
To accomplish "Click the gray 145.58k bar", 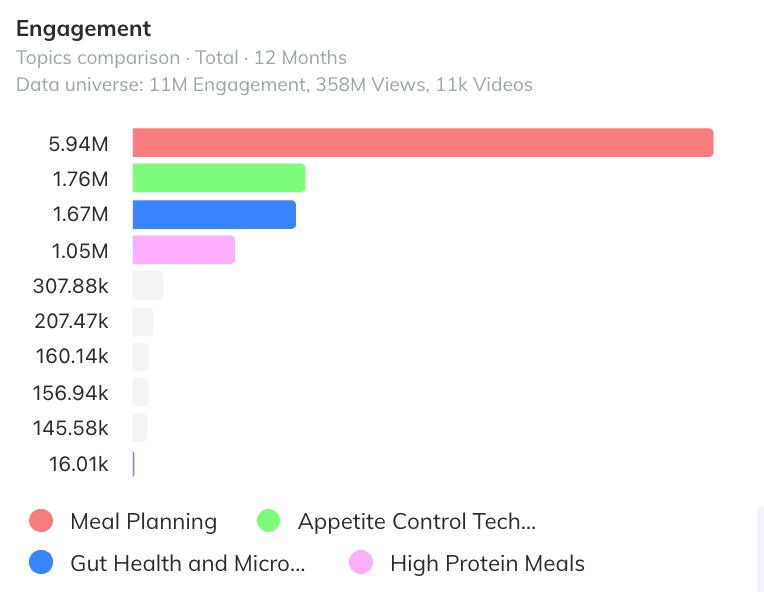I will point(140,428).
